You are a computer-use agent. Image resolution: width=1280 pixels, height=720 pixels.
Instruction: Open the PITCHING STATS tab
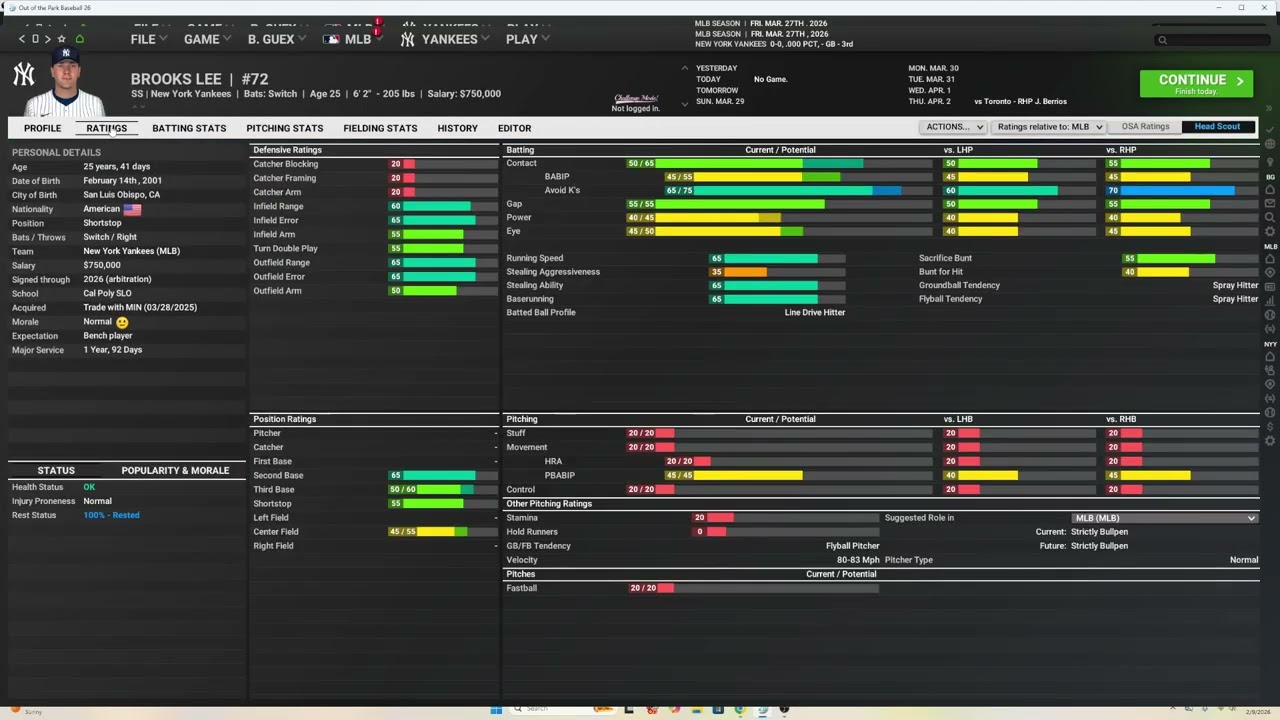(x=285, y=128)
